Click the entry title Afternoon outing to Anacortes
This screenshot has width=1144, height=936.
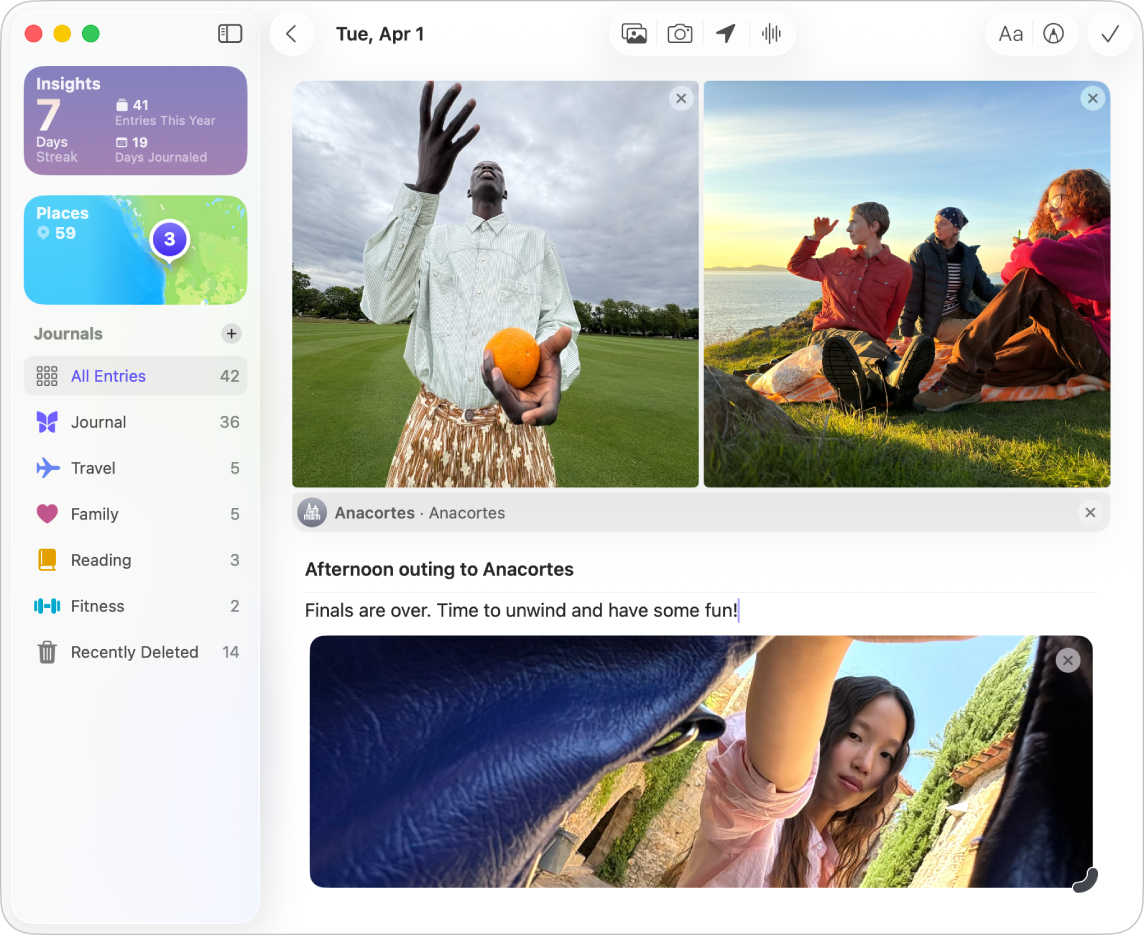click(x=439, y=569)
